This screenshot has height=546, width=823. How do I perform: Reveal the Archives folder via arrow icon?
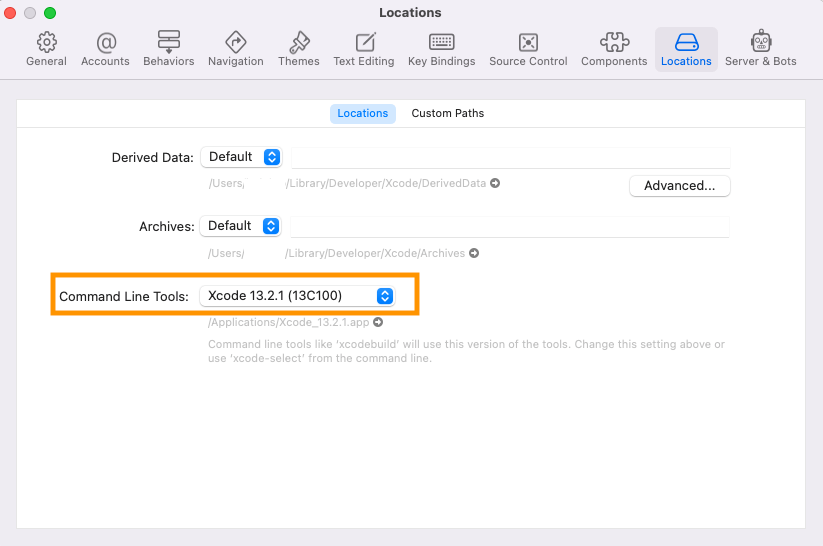[474, 253]
